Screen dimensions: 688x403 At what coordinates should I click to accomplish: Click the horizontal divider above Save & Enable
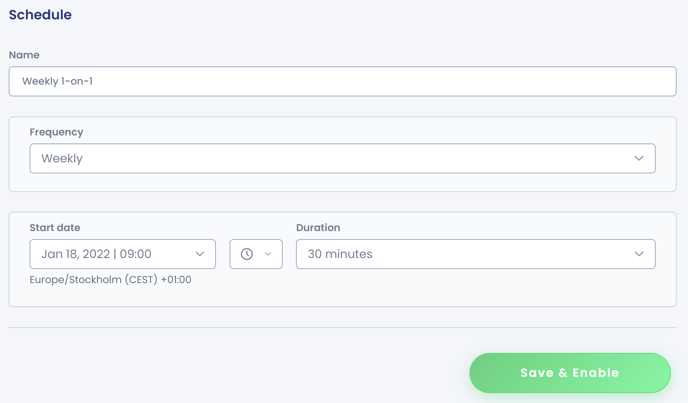point(342,327)
